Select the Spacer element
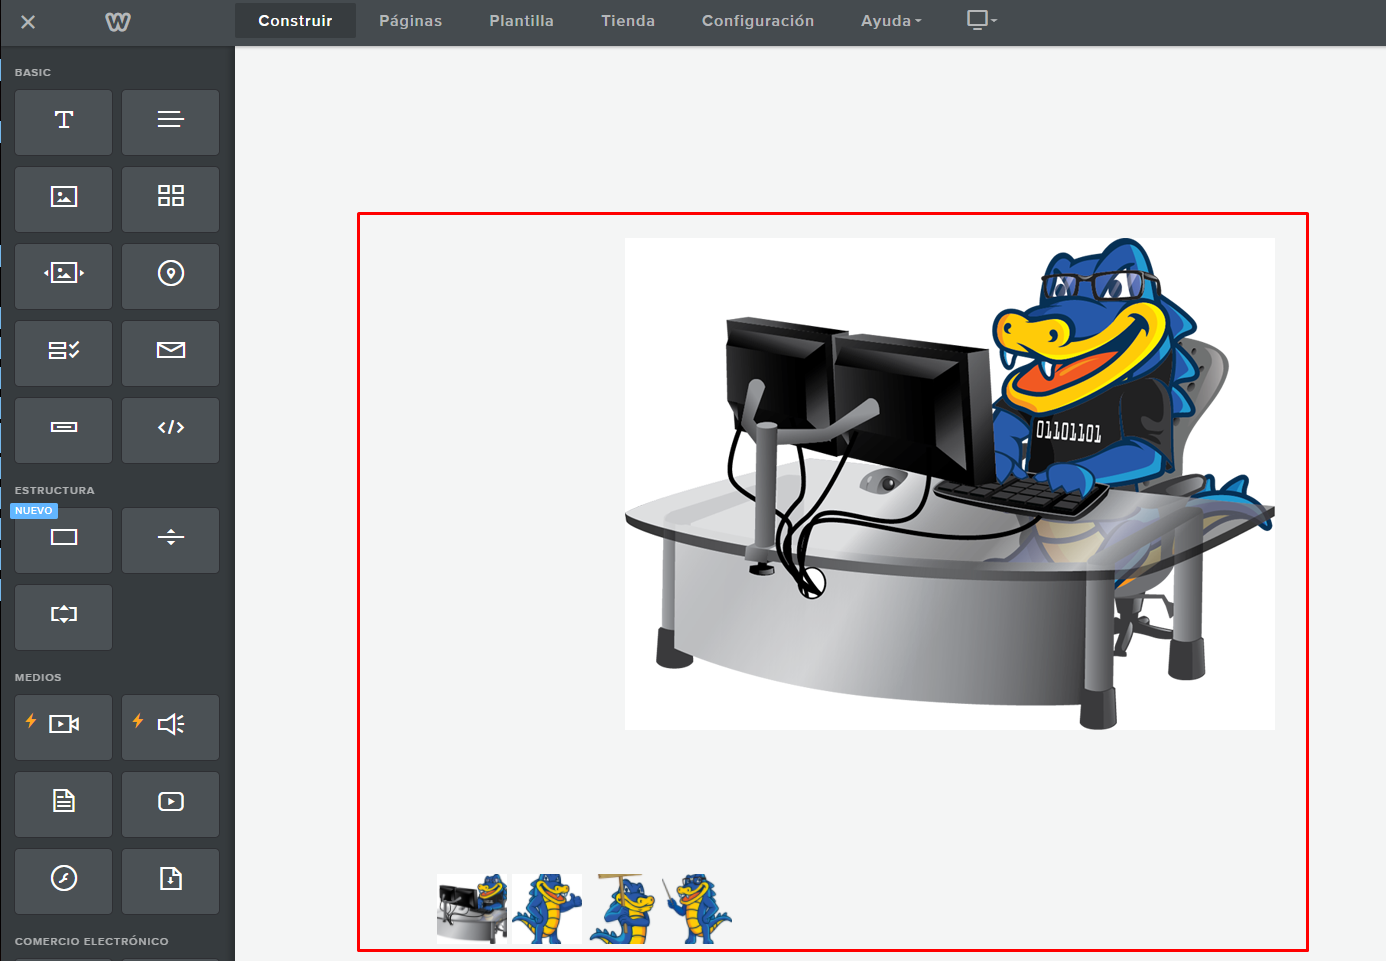 [x=64, y=617]
